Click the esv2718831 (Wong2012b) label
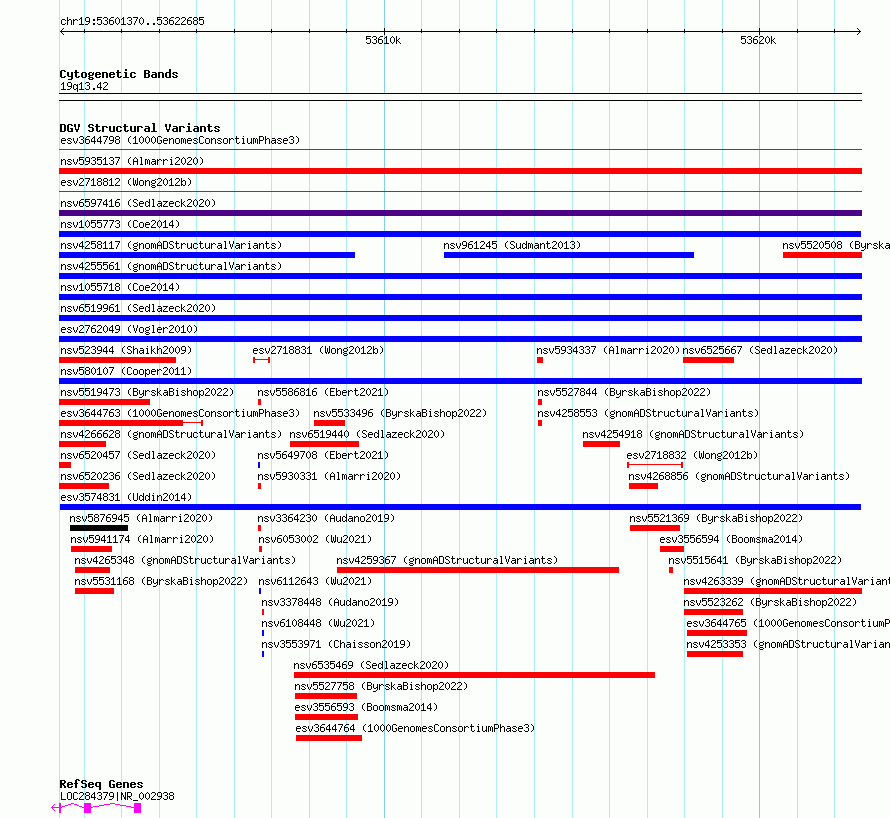890x818 pixels. pyautogui.click(x=318, y=350)
